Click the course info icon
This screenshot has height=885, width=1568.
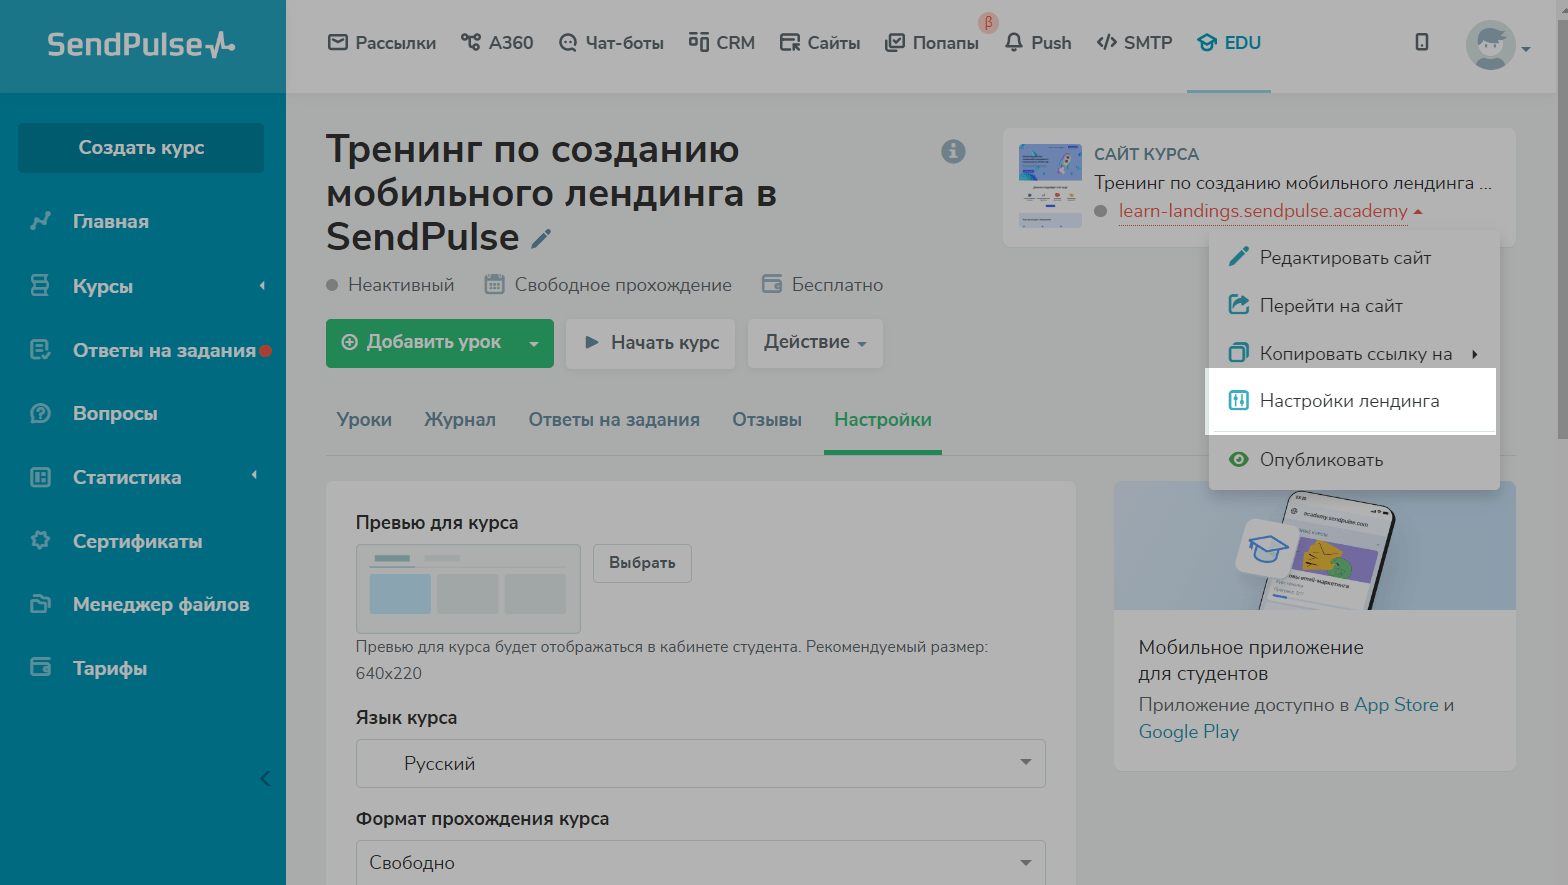953,151
